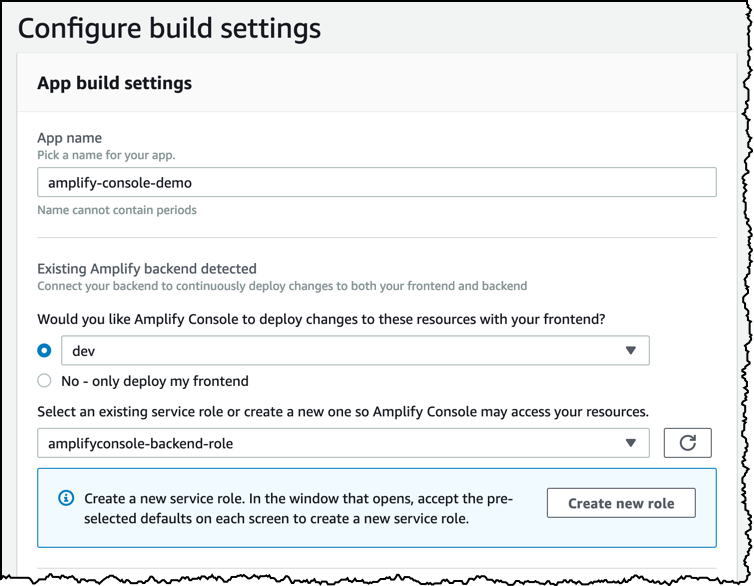Screen dimensions: 754x586
Task: Click the "App name" field label
Action: (x=69, y=138)
